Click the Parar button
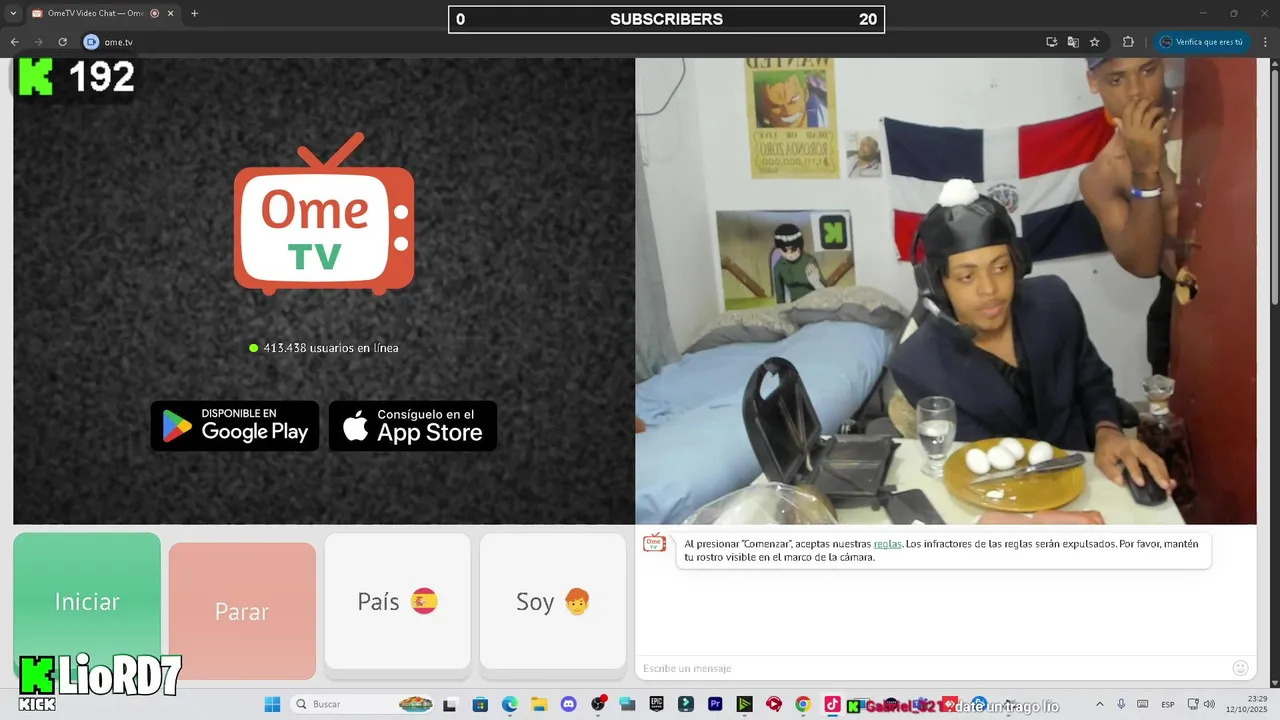This screenshot has height=720, width=1280. 242,611
